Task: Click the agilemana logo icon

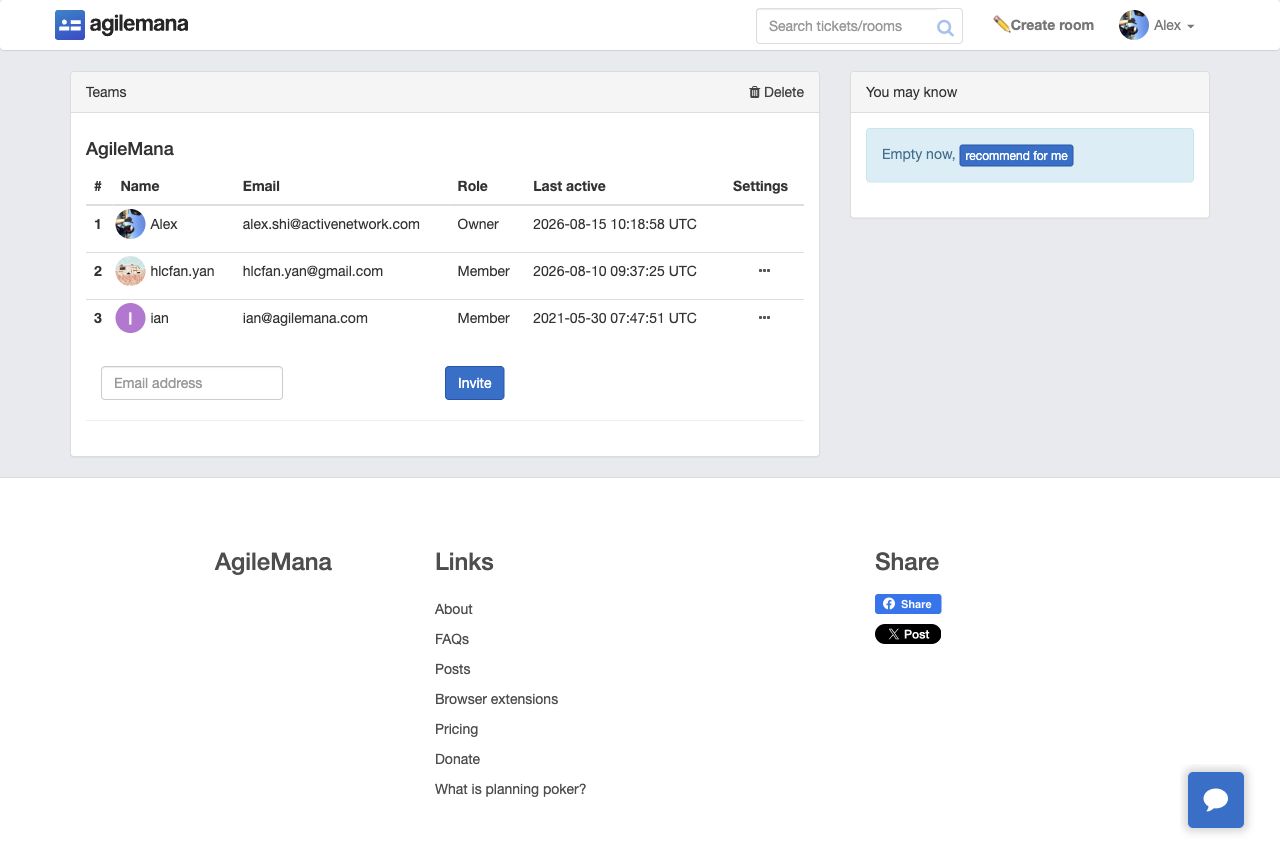Action: point(70,25)
